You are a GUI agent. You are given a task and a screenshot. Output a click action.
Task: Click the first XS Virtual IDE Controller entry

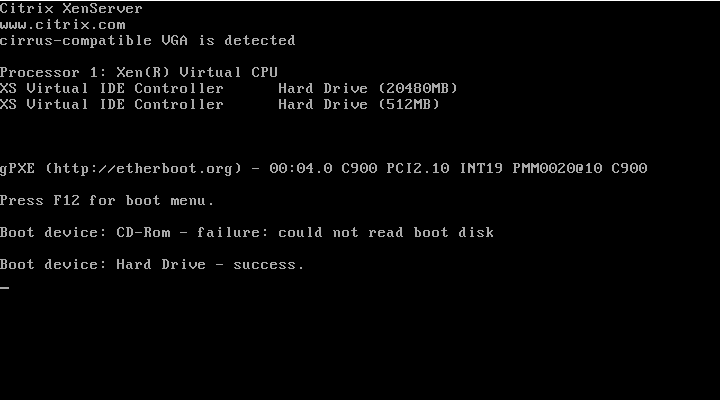pos(112,89)
